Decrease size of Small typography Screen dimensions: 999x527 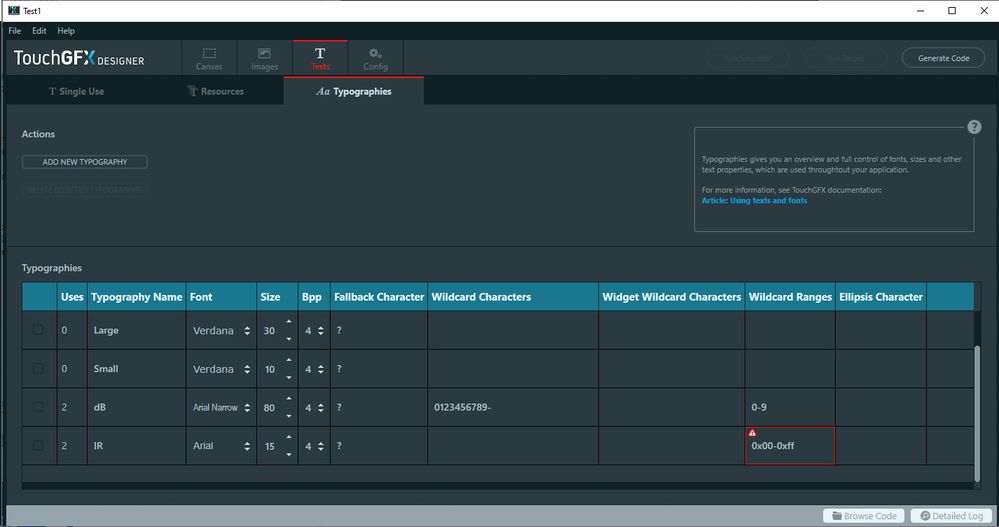coord(289,377)
